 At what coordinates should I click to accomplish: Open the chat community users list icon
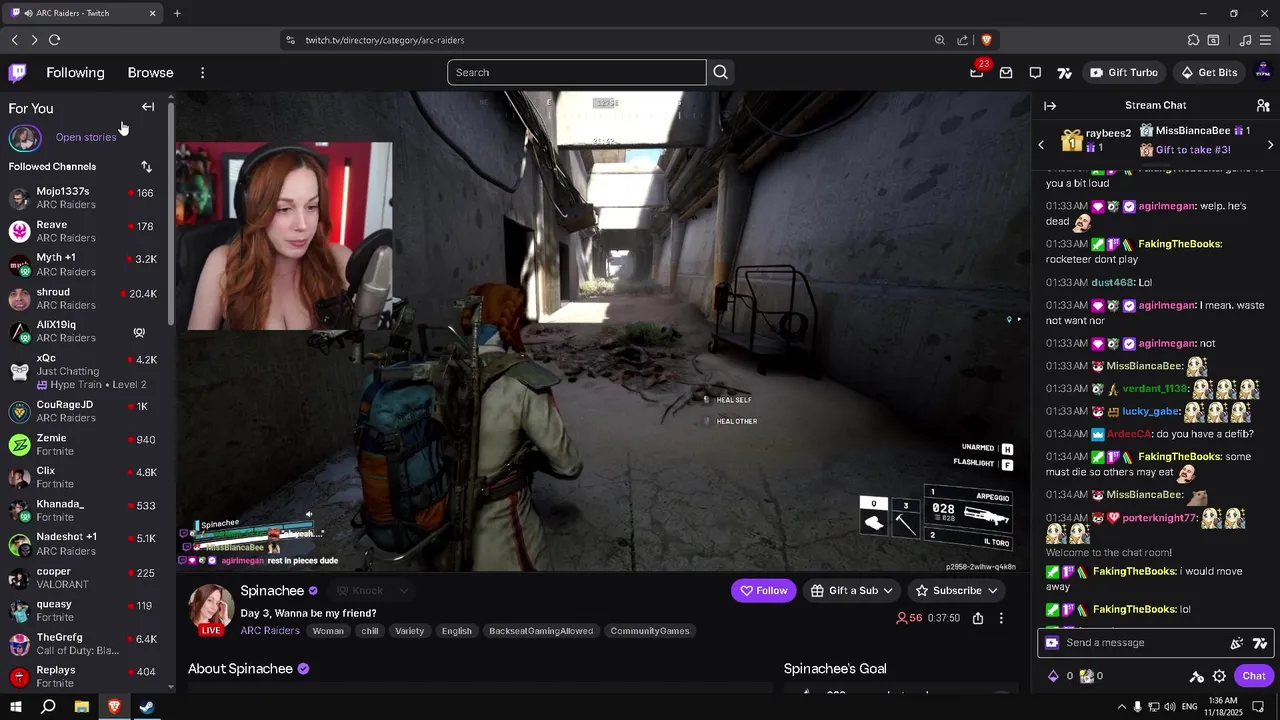pos(1263,105)
